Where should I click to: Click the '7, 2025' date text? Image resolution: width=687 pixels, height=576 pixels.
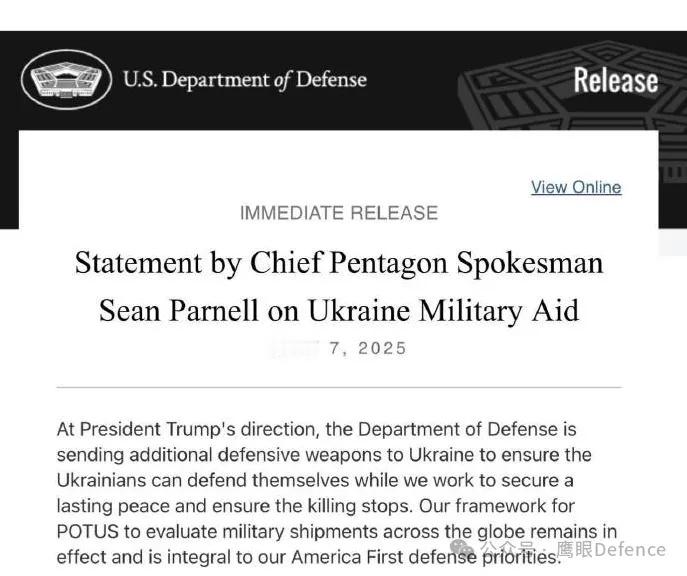[368, 348]
